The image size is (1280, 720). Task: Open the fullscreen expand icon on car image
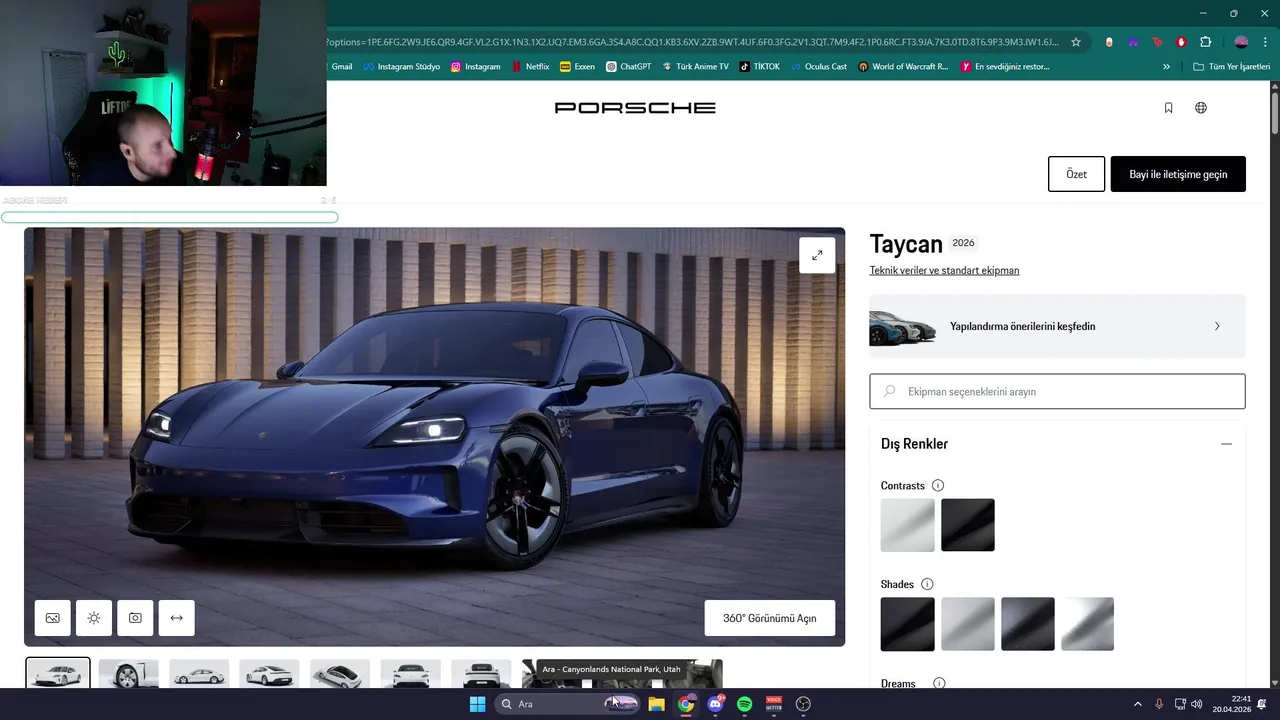point(817,255)
